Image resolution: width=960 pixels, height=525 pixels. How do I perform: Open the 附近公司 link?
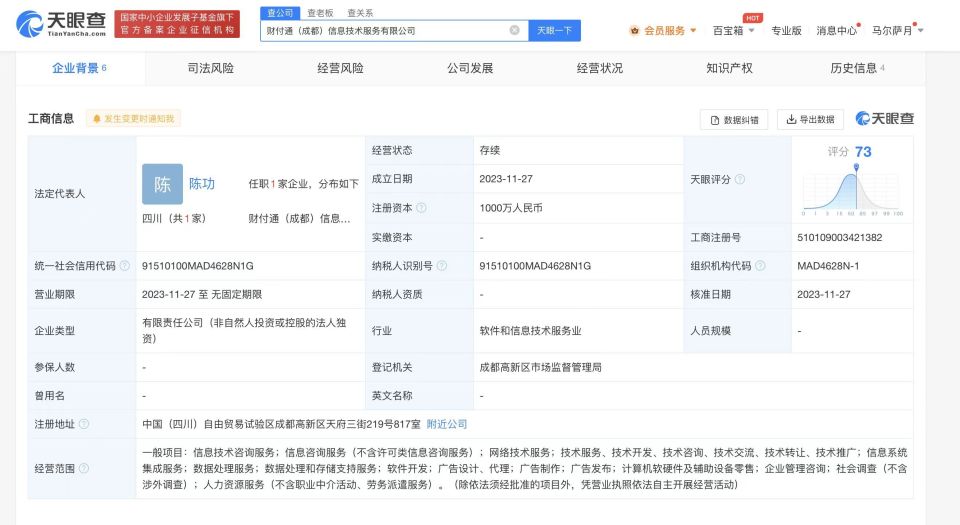(447, 424)
